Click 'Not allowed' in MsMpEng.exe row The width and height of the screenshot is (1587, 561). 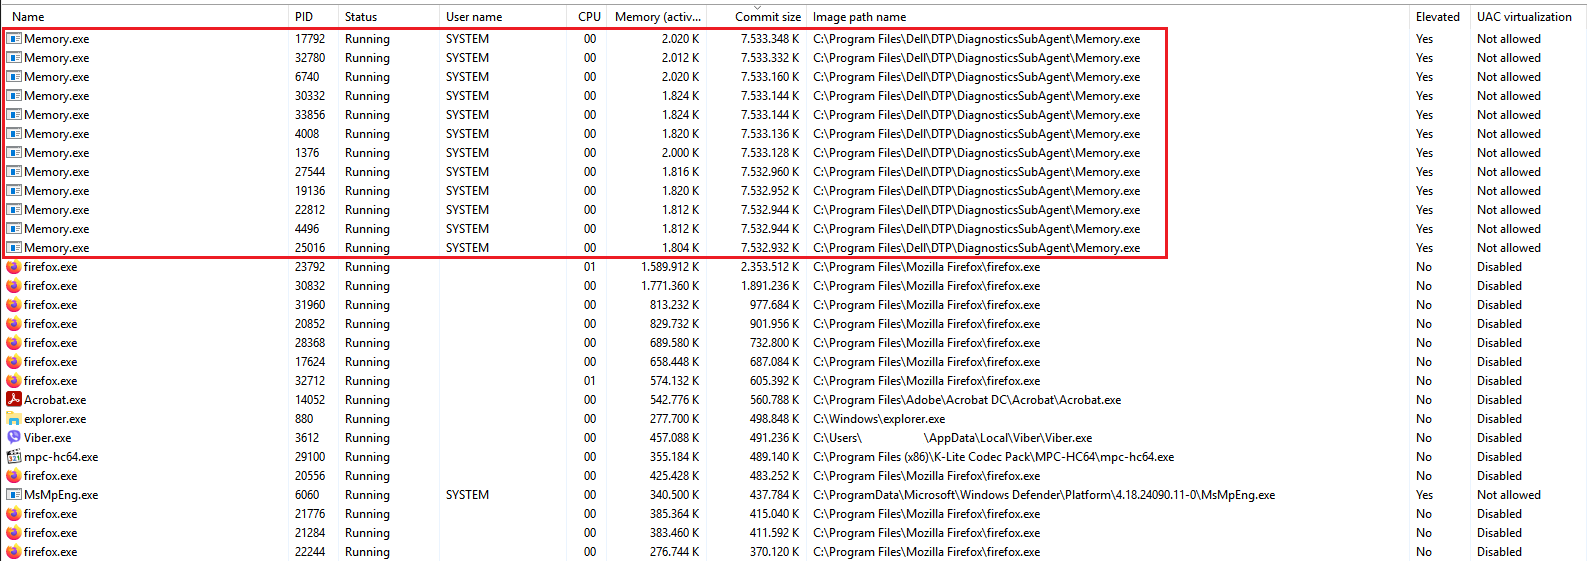pos(1509,495)
